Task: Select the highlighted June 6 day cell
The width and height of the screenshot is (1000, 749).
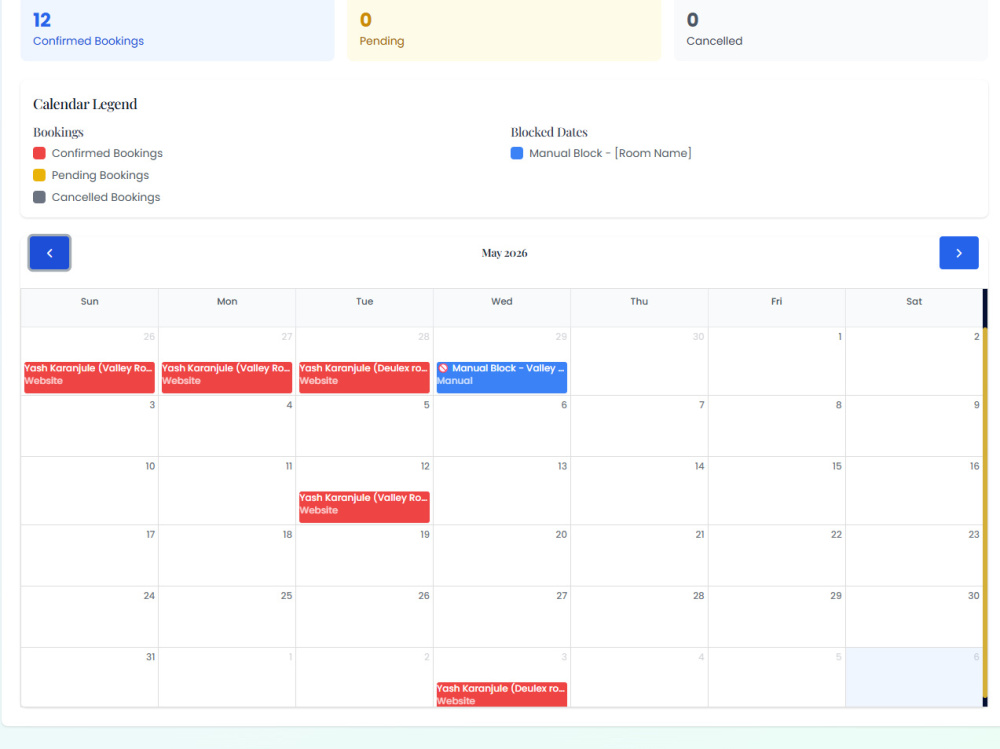Action: click(x=914, y=677)
